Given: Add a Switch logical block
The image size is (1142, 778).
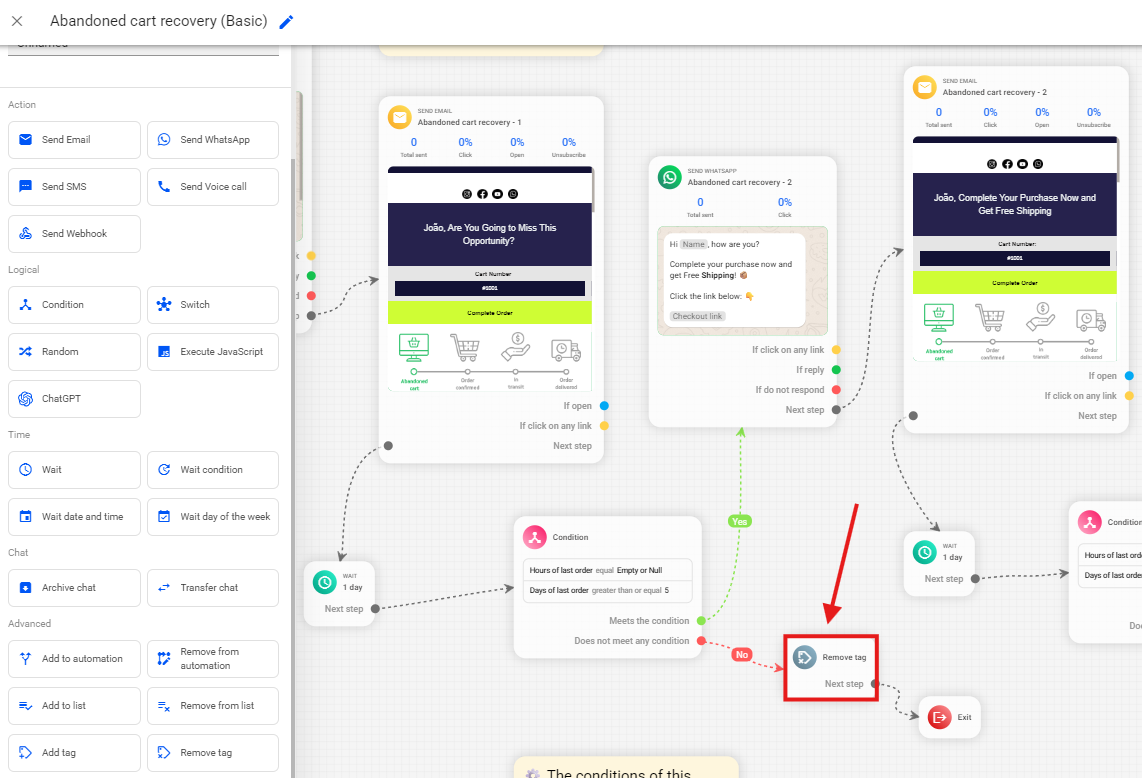Looking at the screenshot, I should pos(213,305).
